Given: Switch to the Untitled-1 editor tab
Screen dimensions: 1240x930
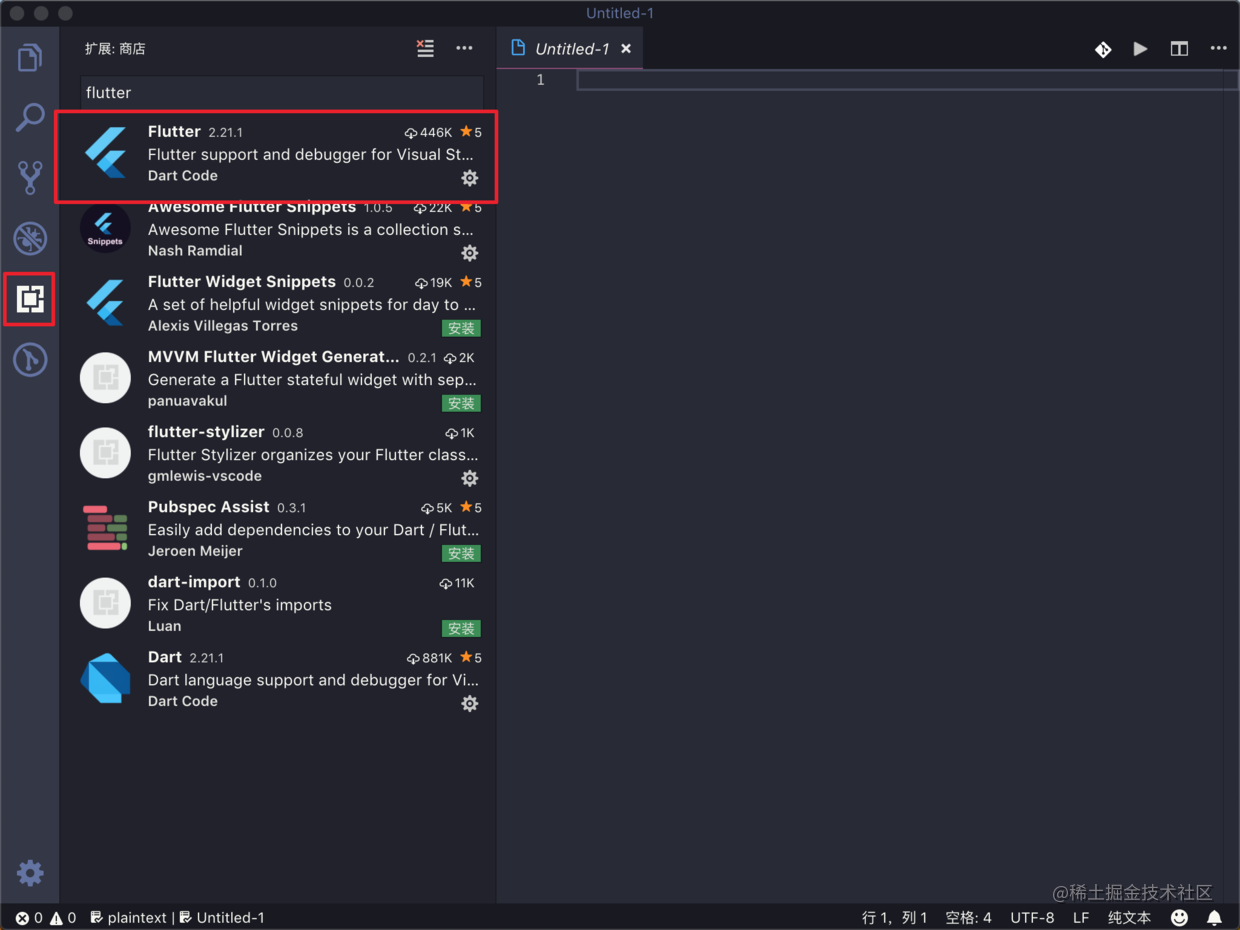Looking at the screenshot, I should tap(571, 48).
